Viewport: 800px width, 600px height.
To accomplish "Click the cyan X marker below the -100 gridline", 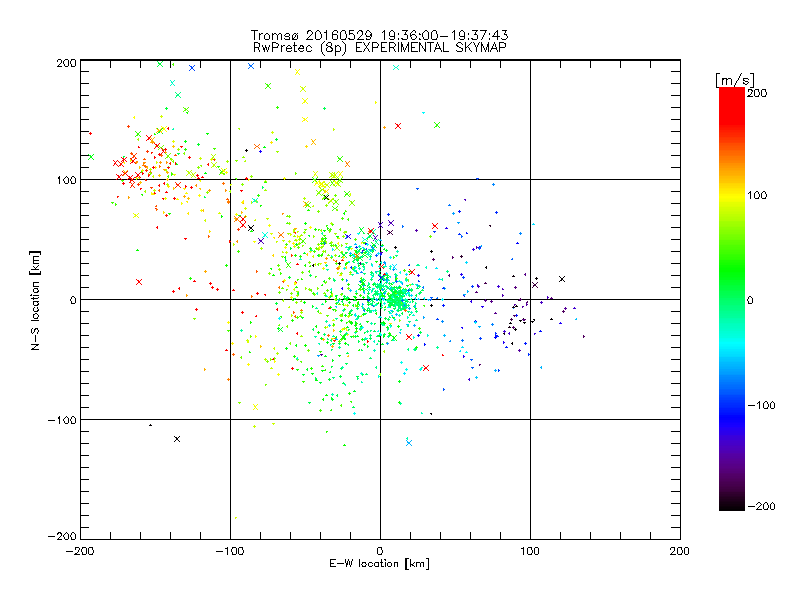I will click(x=409, y=443).
